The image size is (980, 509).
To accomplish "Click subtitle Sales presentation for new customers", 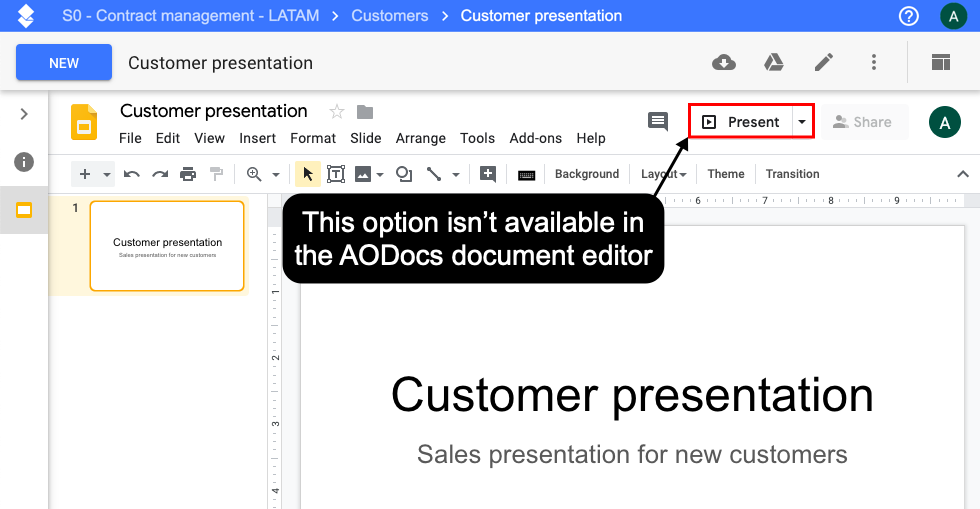I will (x=632, y=455).
